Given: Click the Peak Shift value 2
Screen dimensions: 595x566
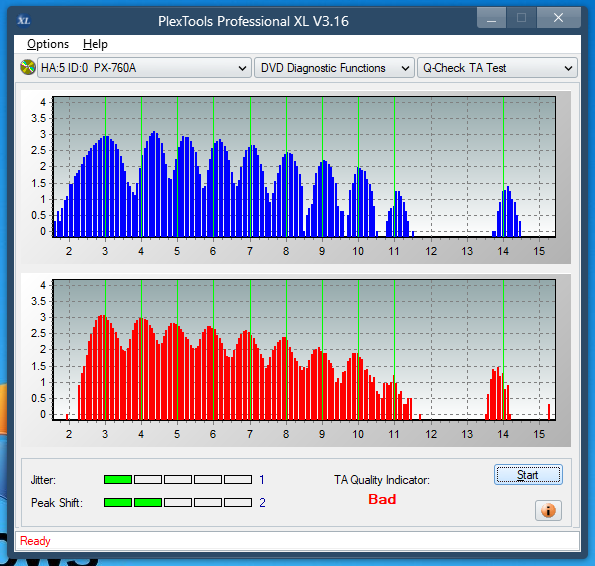Looking at the screenshot, I should tap(262, 503).
